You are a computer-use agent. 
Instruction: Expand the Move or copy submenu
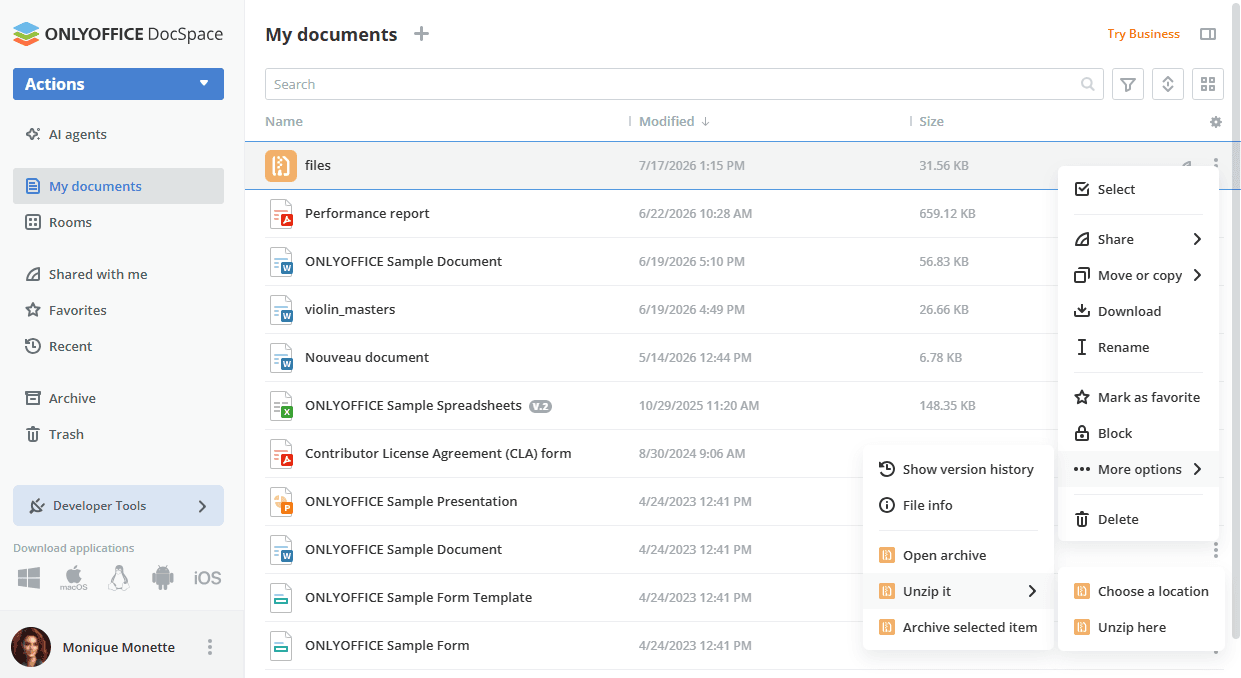pyautogui.click(x=1138, y=275)
